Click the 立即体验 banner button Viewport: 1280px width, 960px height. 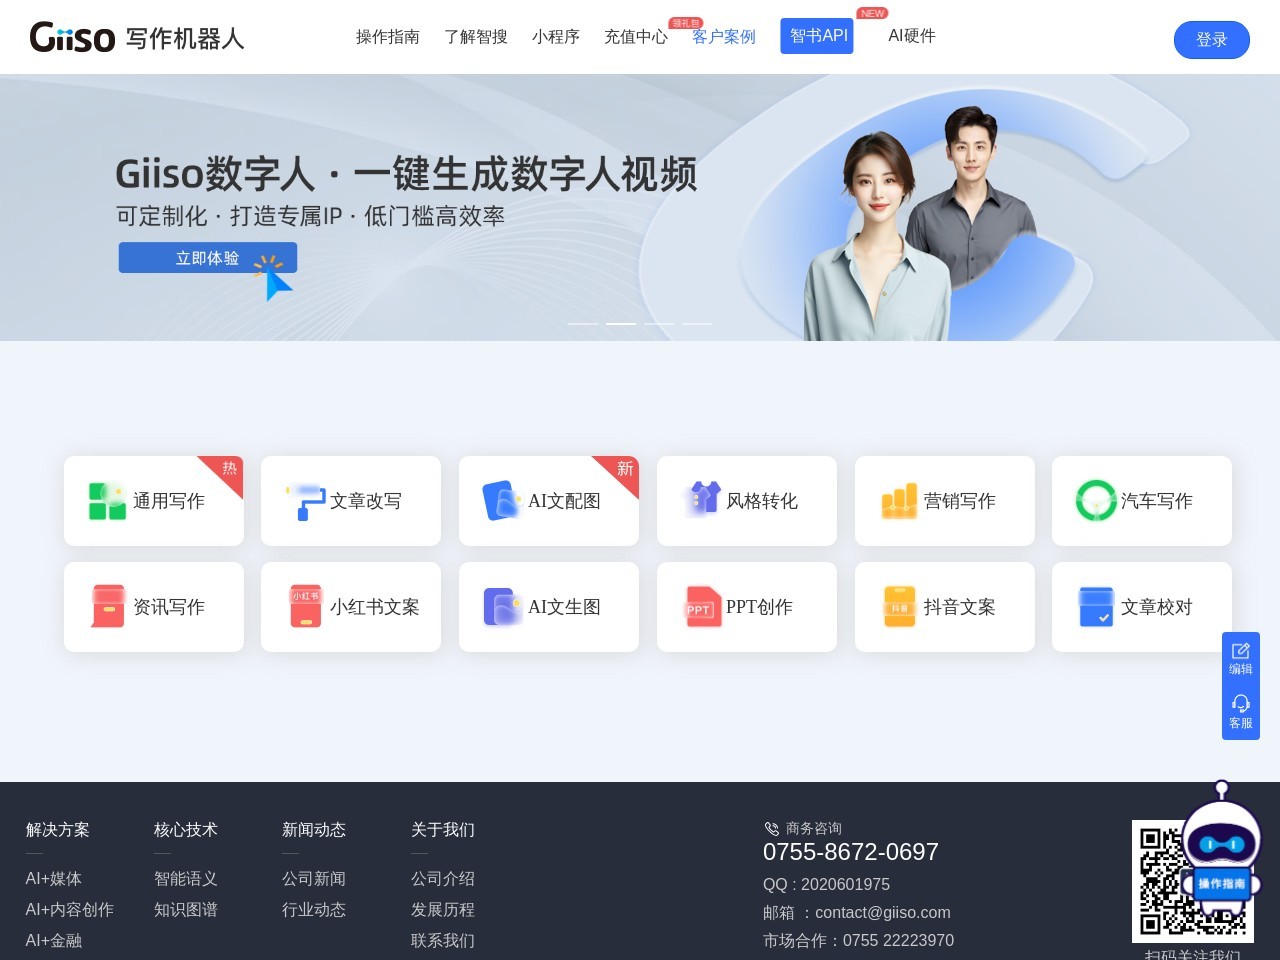pos(207,258)
